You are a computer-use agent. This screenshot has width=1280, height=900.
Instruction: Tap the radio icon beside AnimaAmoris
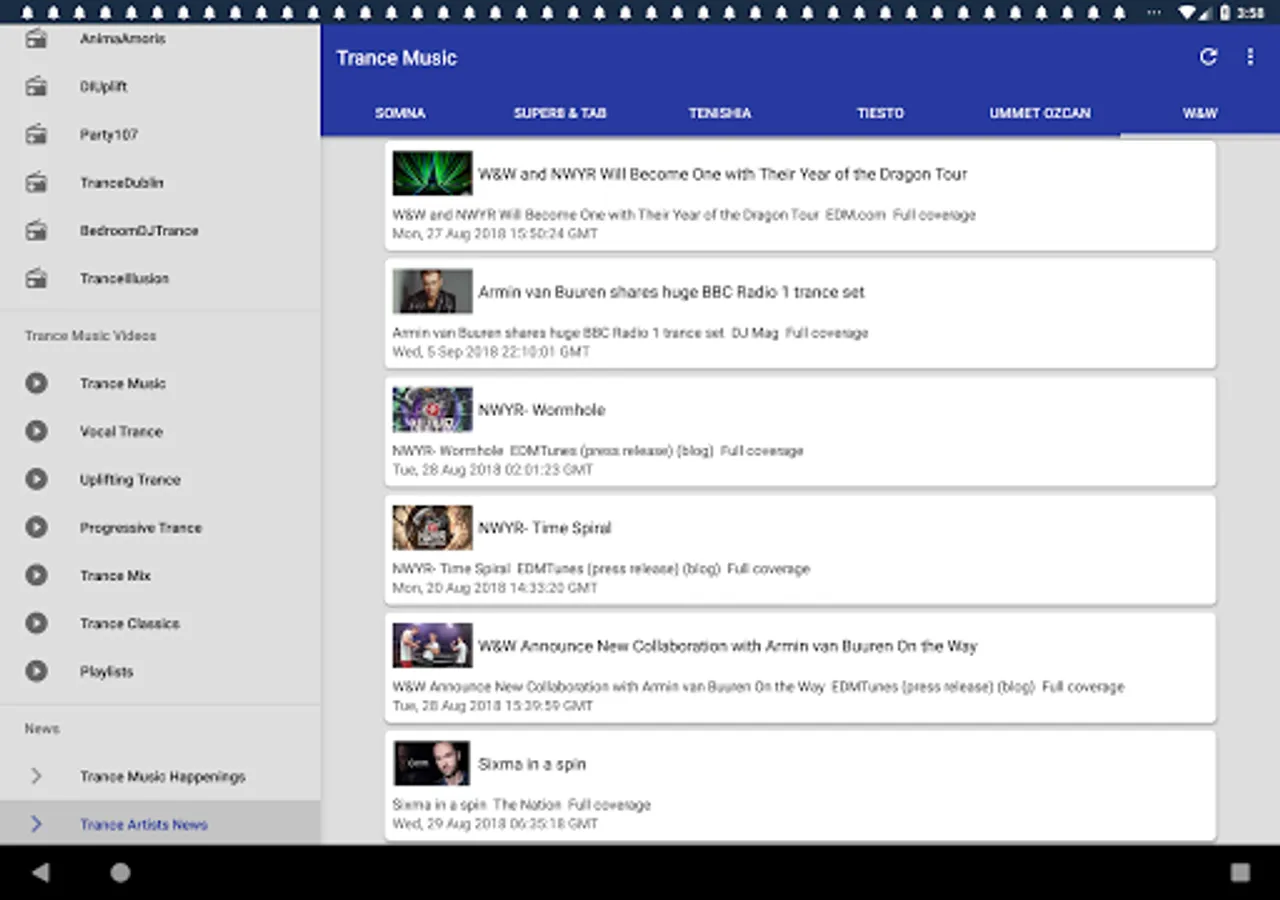(x=36, y=38)
